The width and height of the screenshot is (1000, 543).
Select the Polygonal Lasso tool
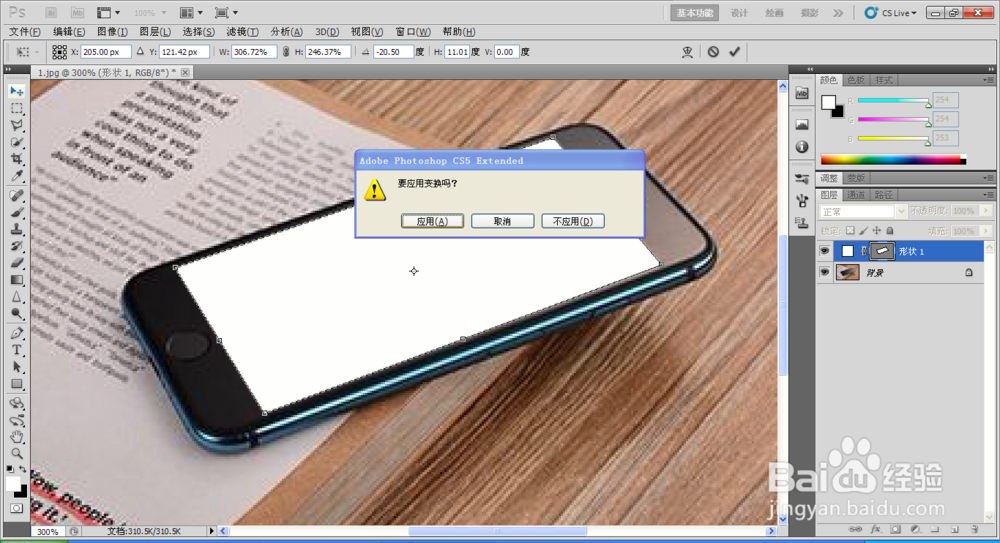click(x=17, y=126)
